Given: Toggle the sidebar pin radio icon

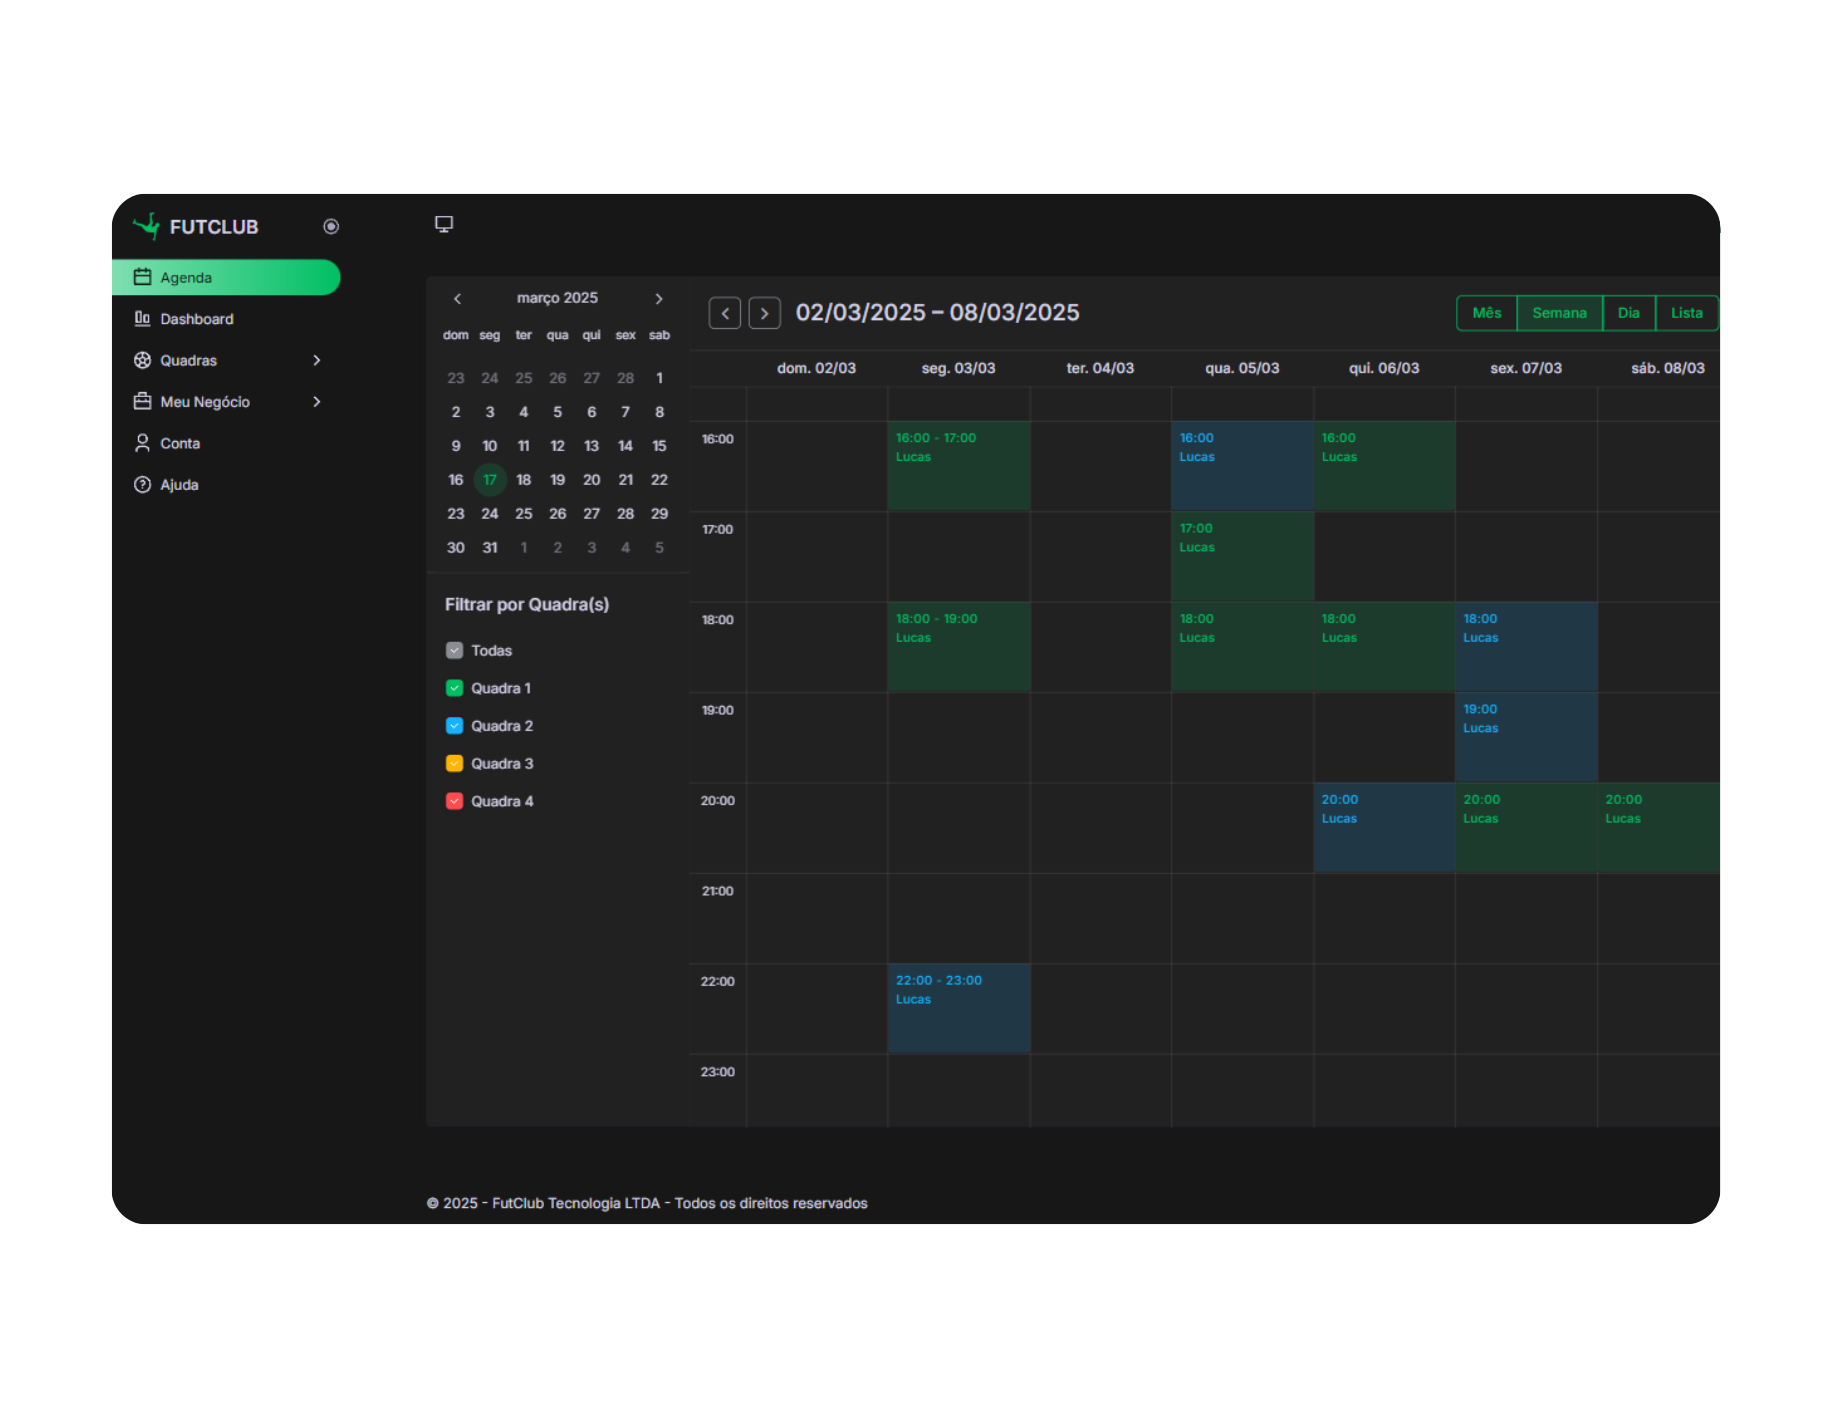Looking at the screenshot, I should 331,227.
